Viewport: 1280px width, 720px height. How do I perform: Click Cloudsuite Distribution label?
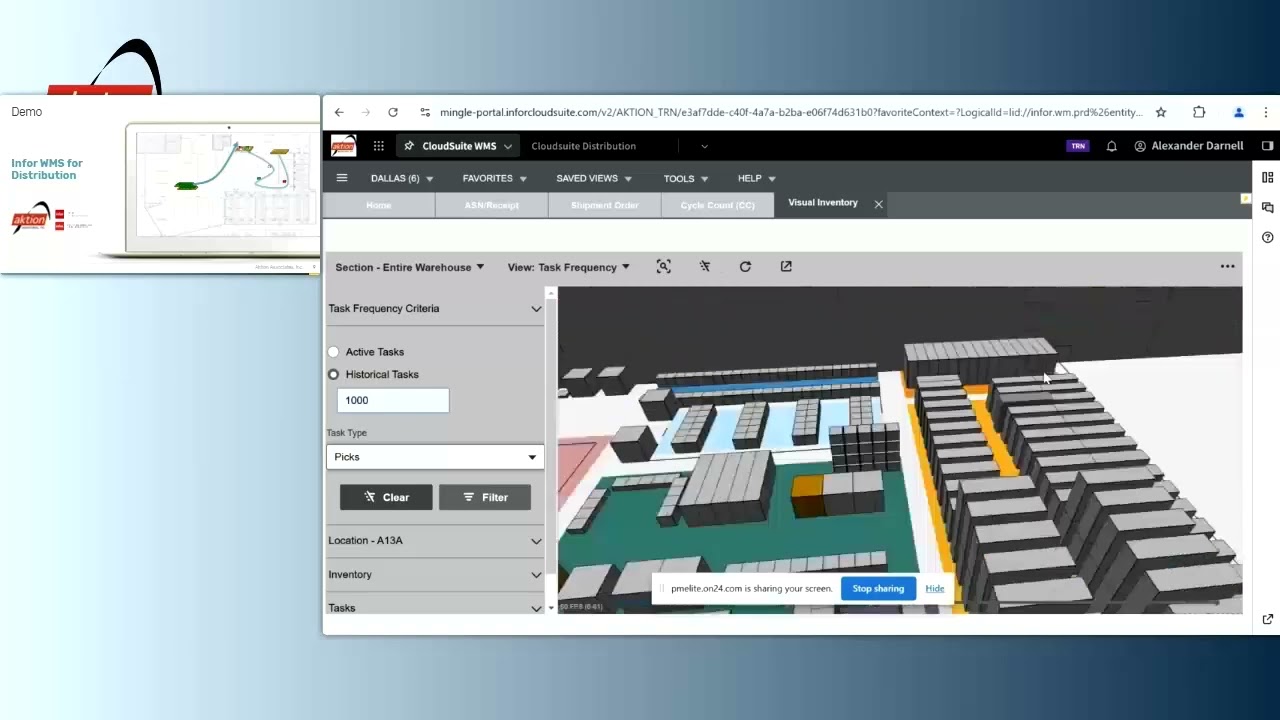tap(583, 146)
